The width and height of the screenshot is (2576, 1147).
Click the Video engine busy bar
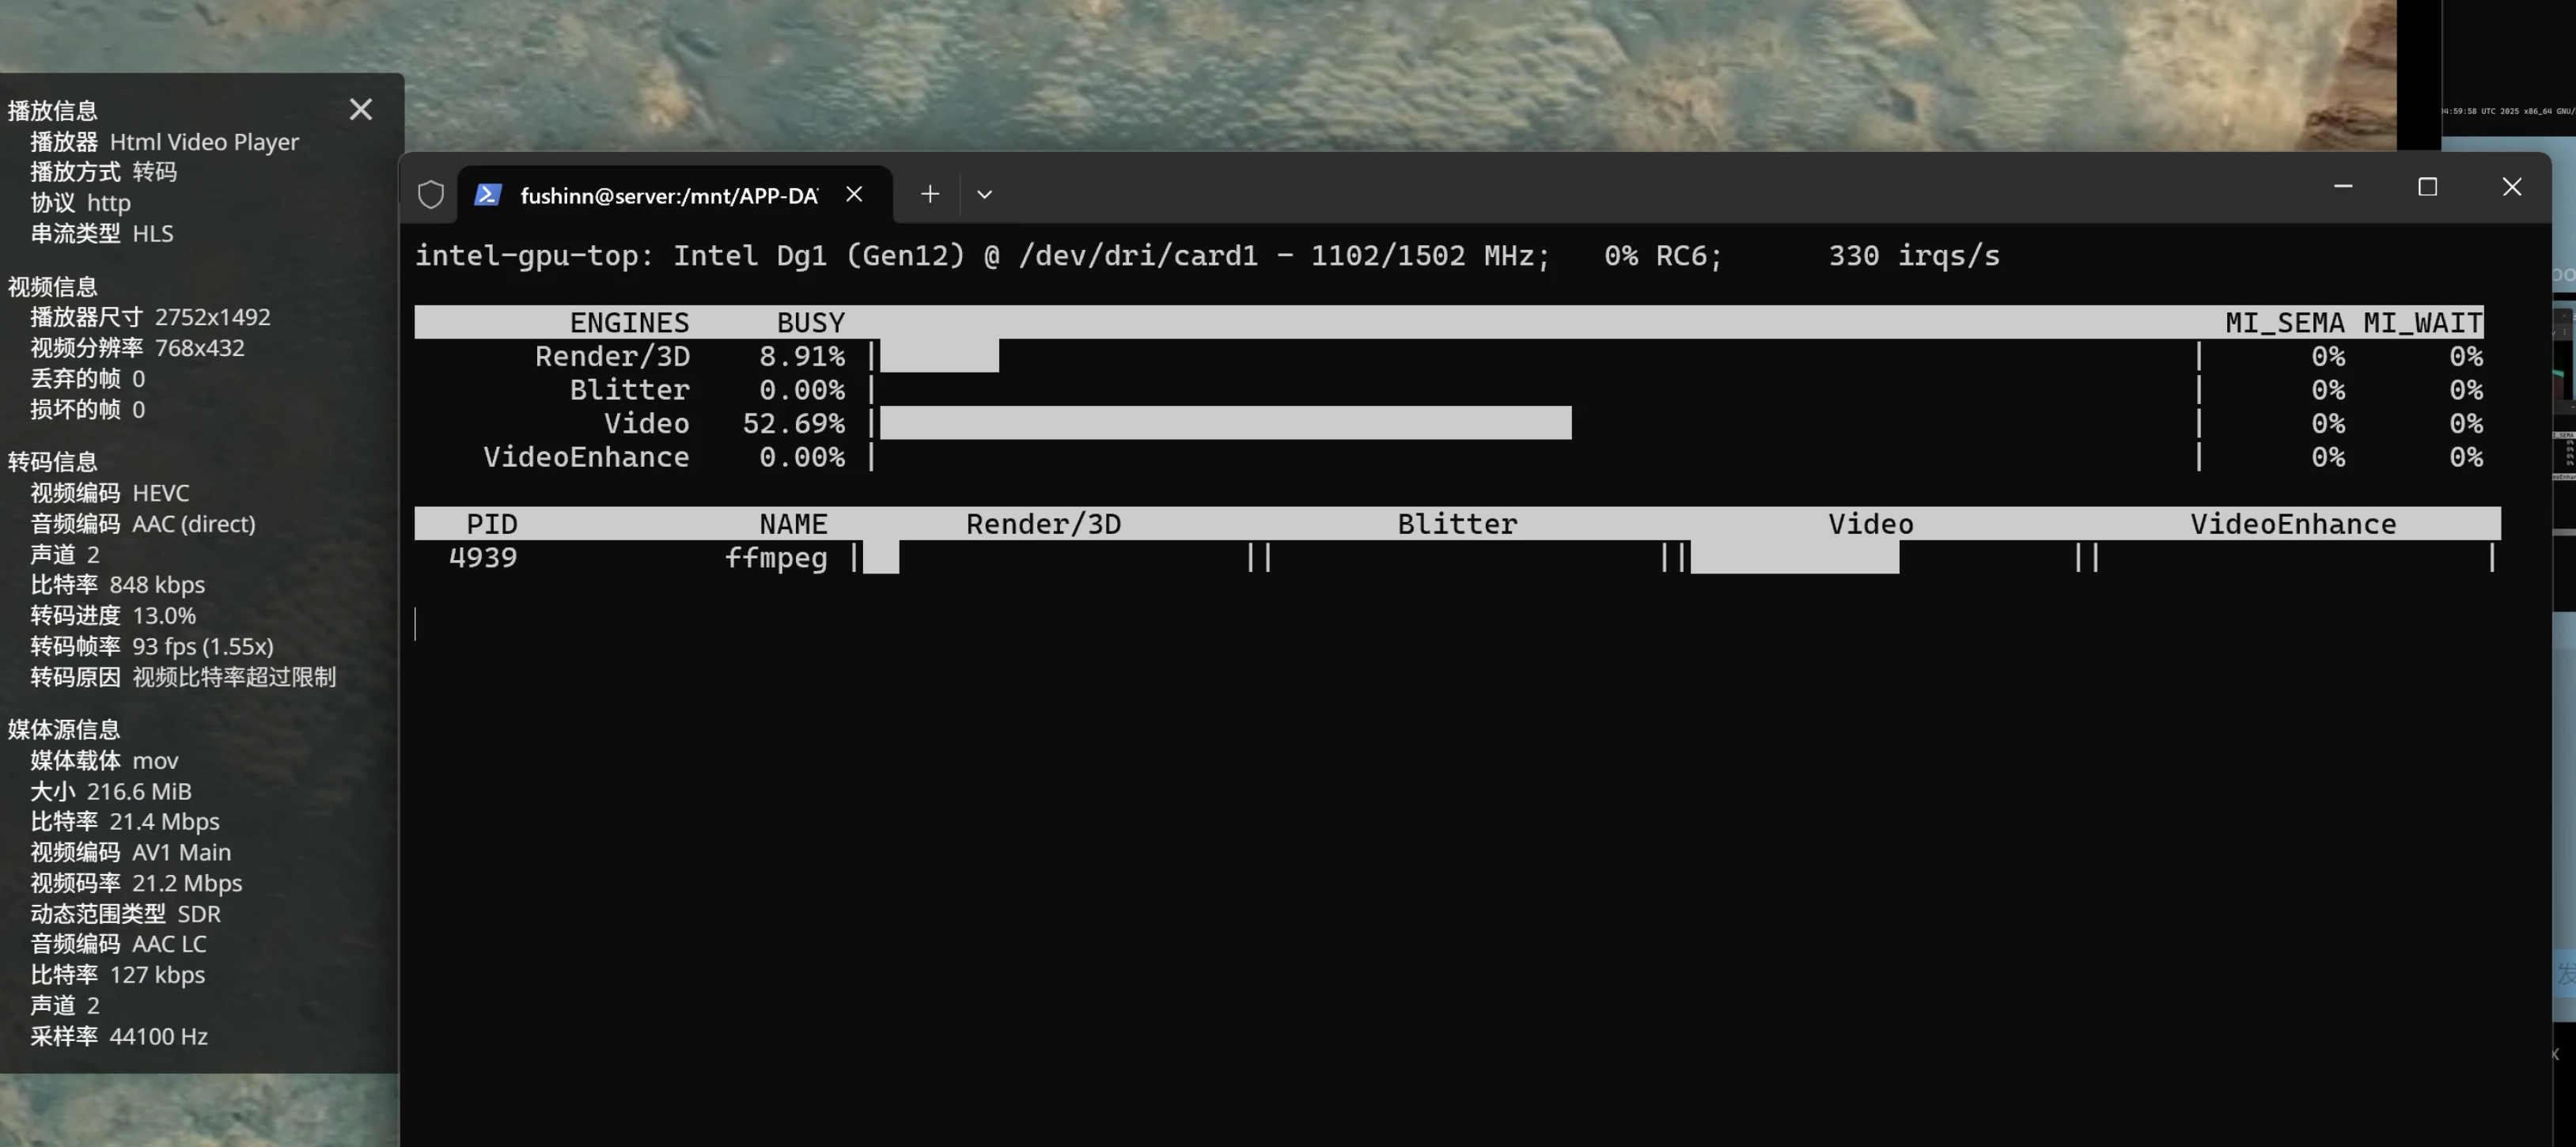pyautogui.click(x=1225, y=423)
